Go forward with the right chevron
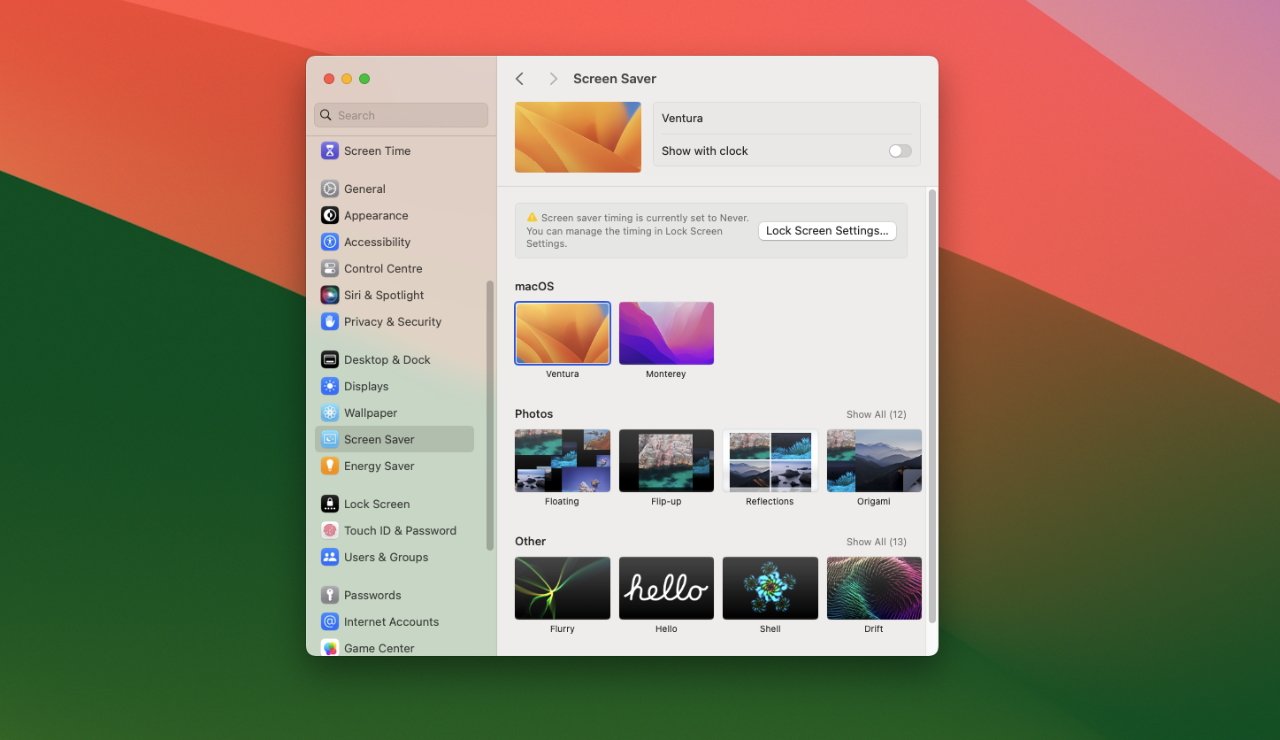The image size is (1280, 740). (x=552, y=79)
